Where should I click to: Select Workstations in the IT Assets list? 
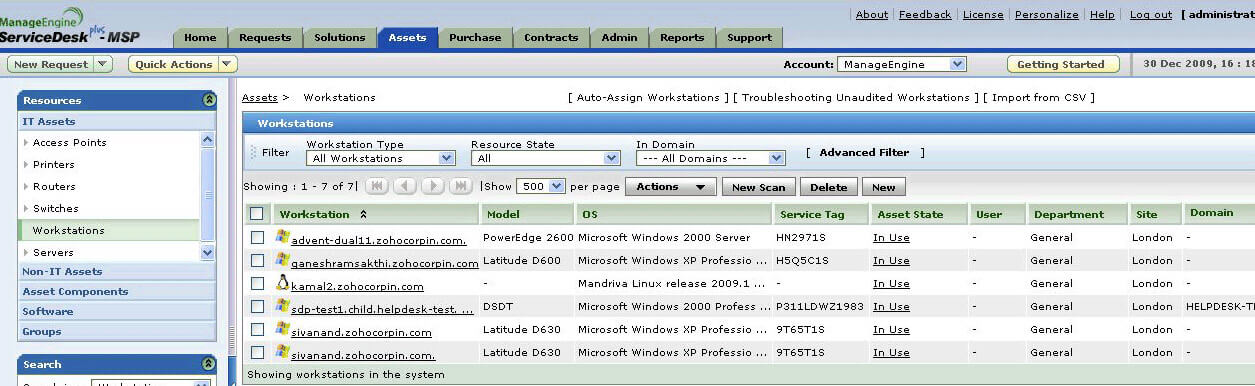(108, 231)
